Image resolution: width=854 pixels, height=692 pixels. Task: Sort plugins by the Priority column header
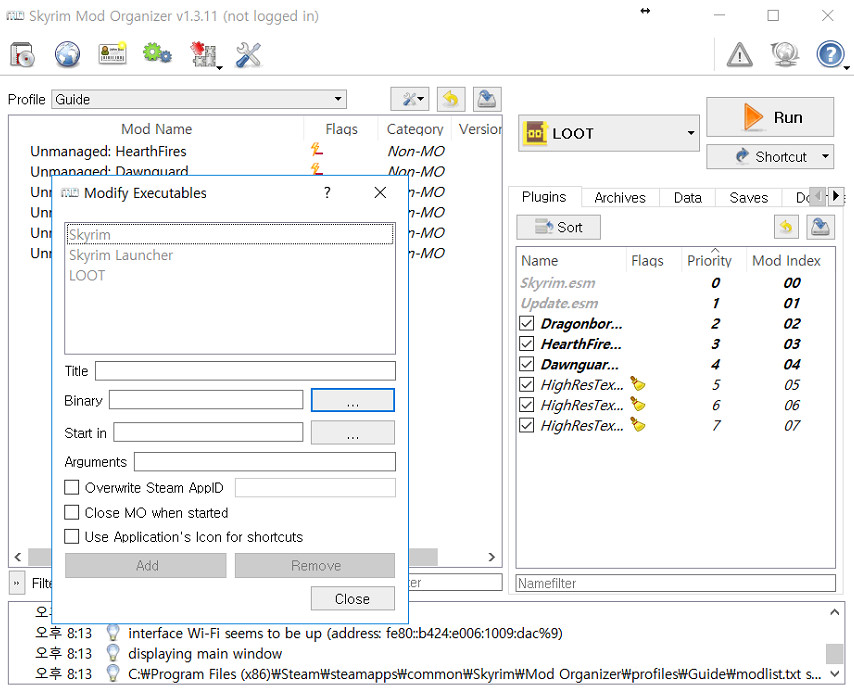coord(709,260)
